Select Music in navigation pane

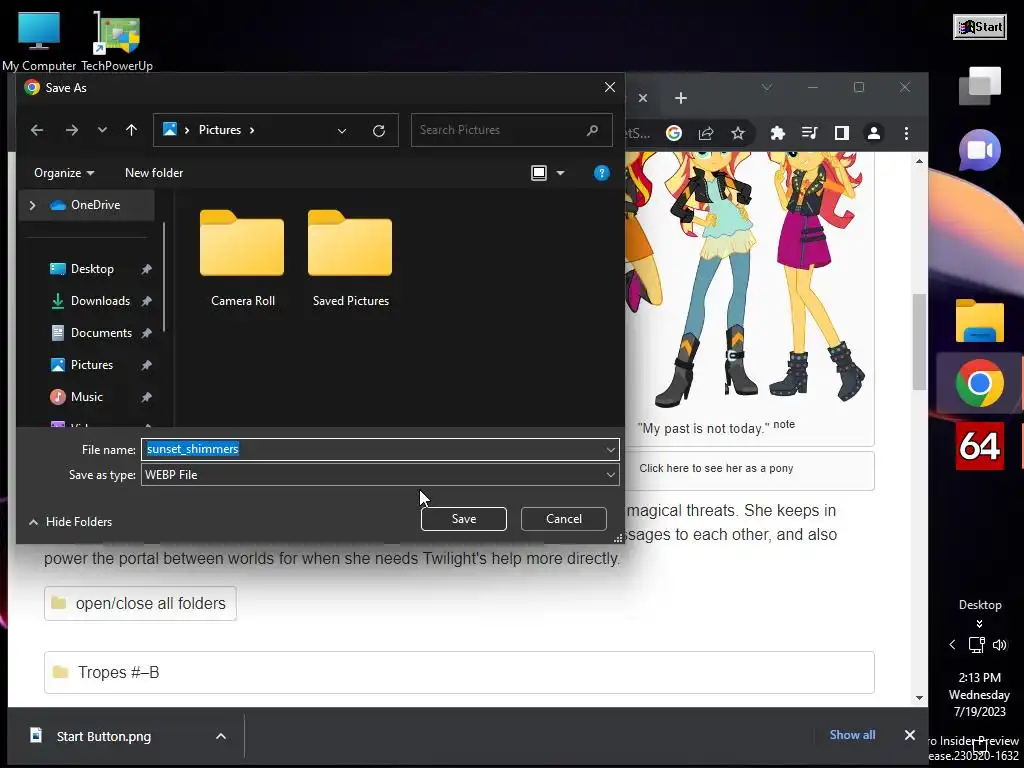coord(86,397)
